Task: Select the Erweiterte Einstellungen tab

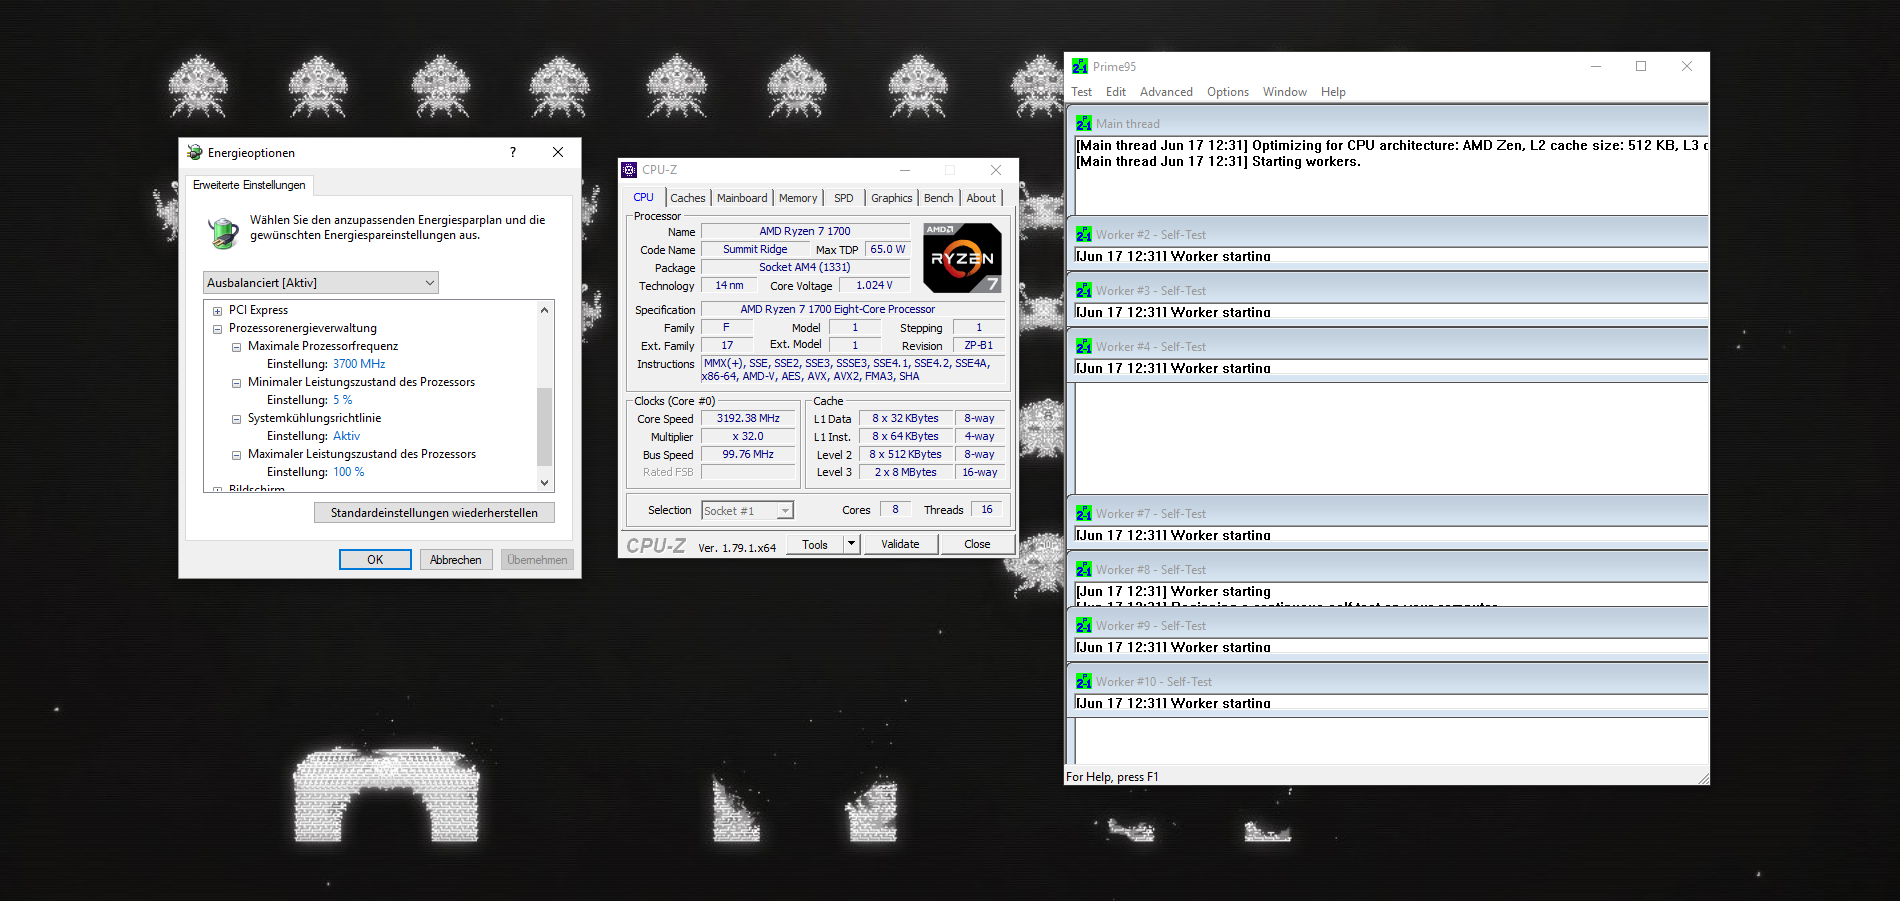Action: click(x=249, y=185)
